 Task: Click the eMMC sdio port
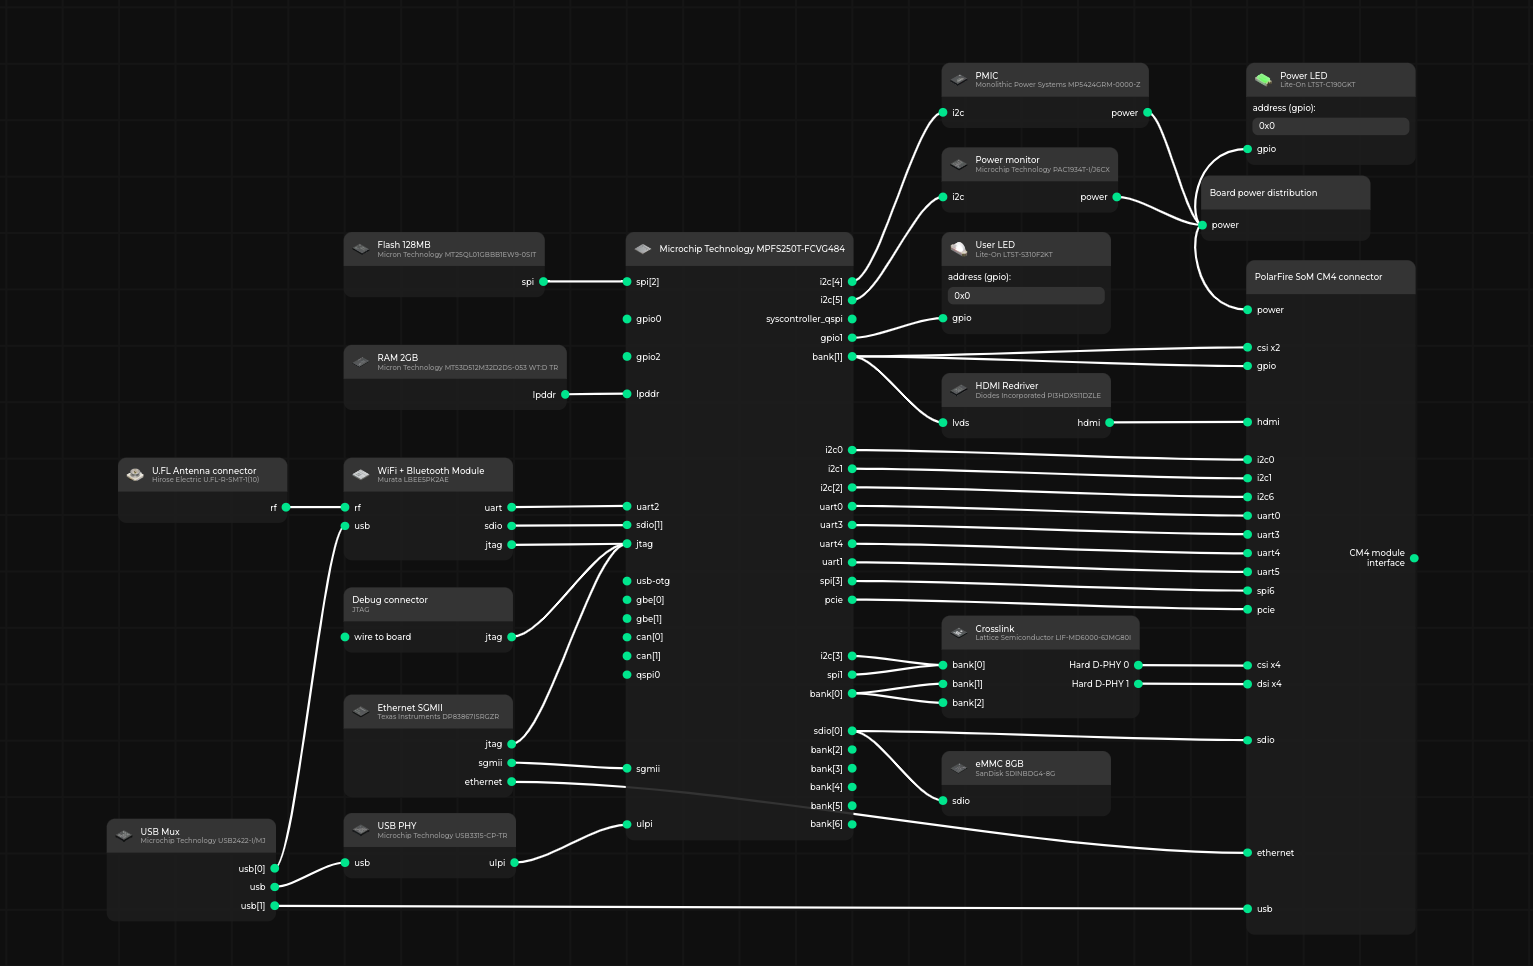[x=942, y=801]
